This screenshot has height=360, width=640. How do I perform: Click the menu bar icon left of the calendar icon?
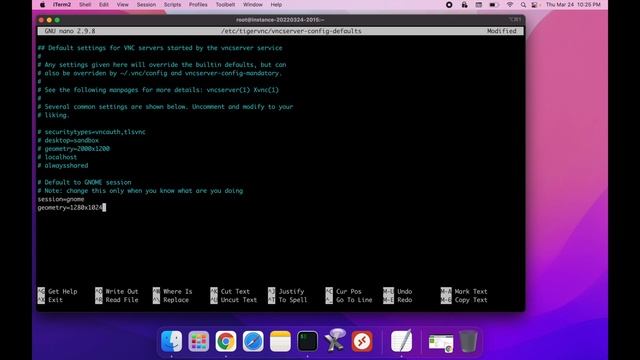[464, 5]
